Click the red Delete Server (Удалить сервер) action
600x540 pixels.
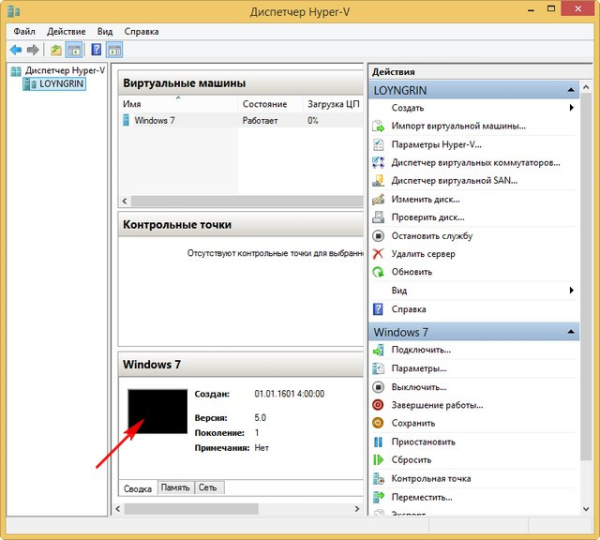[423, 254]
